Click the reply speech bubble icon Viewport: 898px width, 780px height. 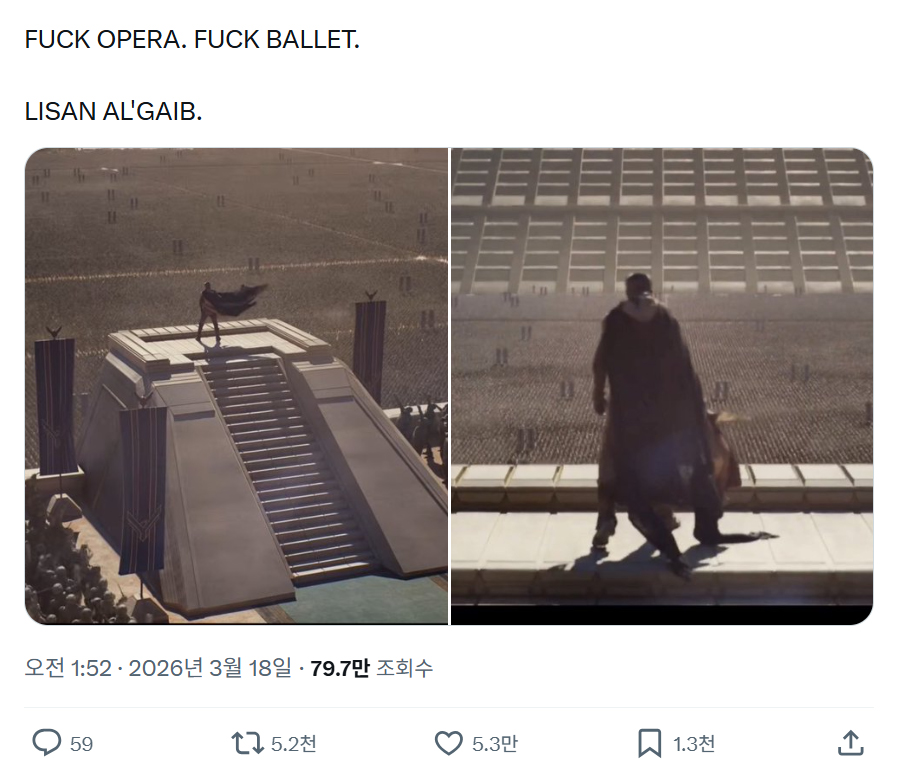[46, 743]
